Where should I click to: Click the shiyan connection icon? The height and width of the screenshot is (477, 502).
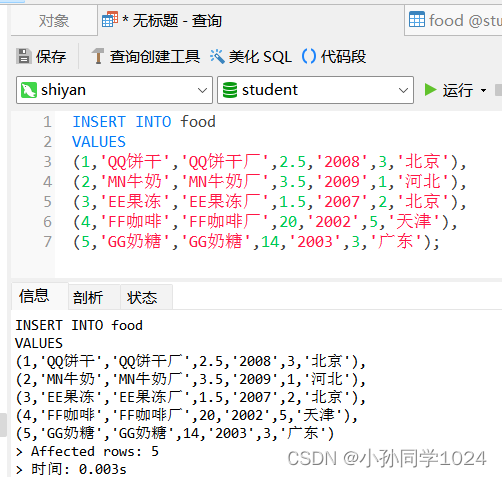coord(29,90)
